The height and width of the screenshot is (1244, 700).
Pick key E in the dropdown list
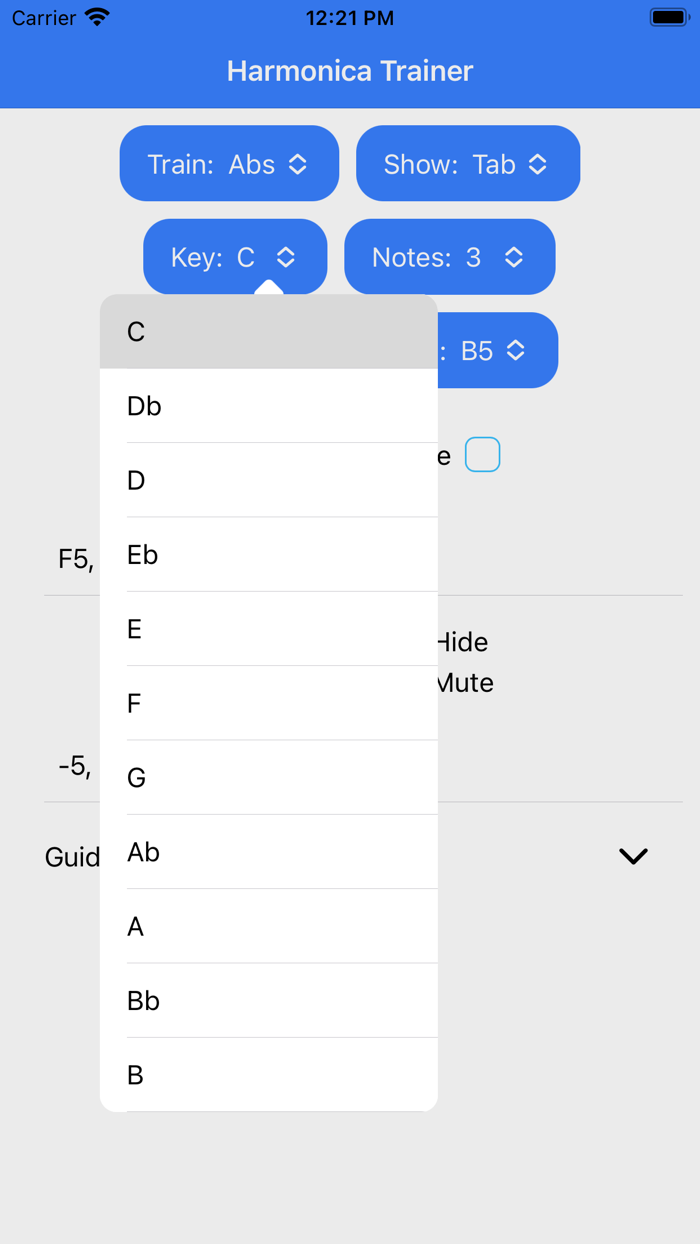coord(268,629)
